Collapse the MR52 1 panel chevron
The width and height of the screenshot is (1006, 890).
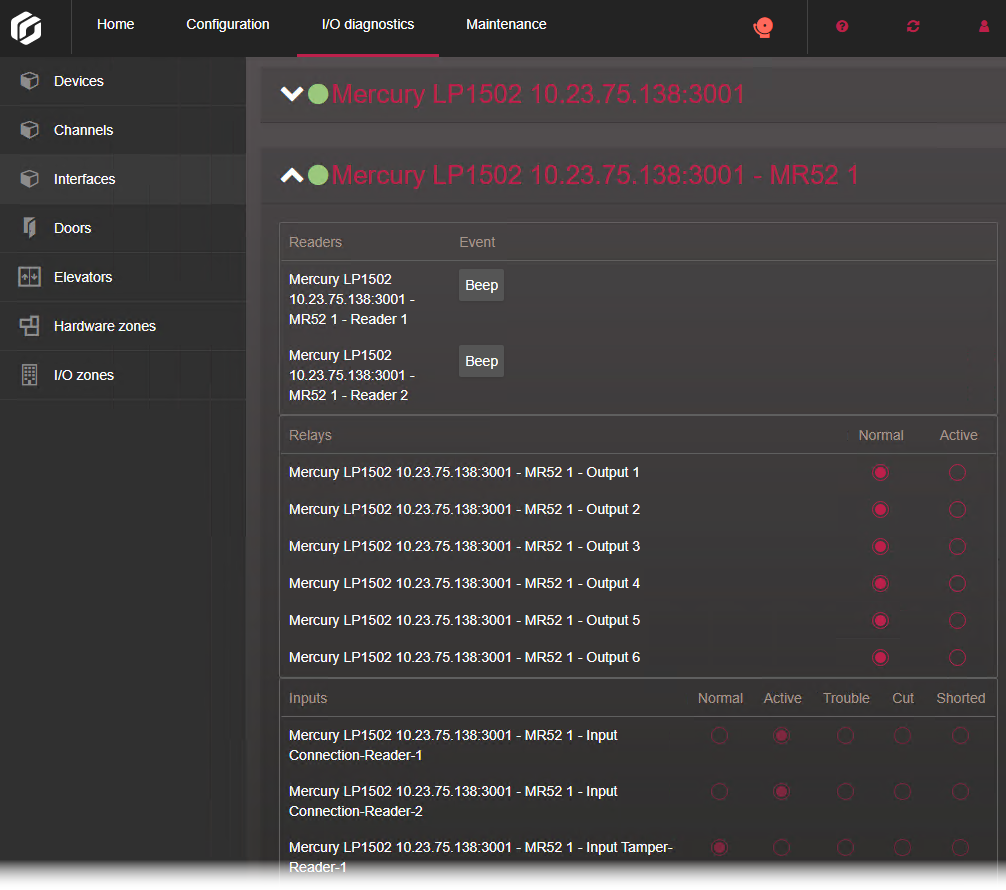point(291,175)
